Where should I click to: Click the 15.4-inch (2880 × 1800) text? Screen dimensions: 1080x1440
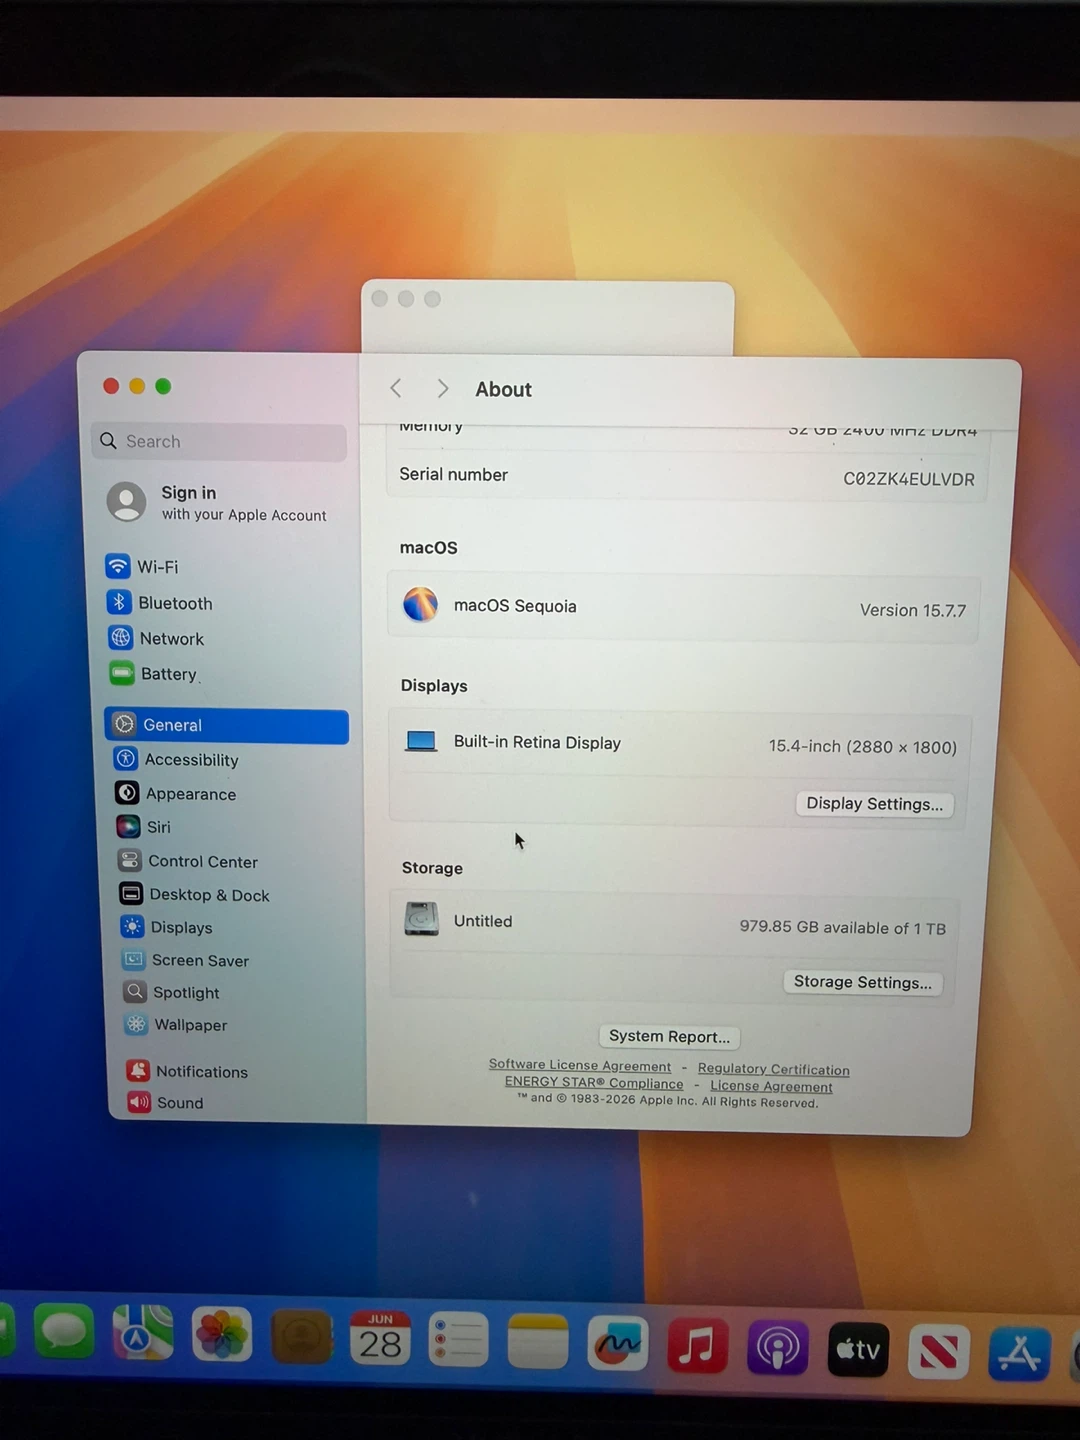pos(862,746)
